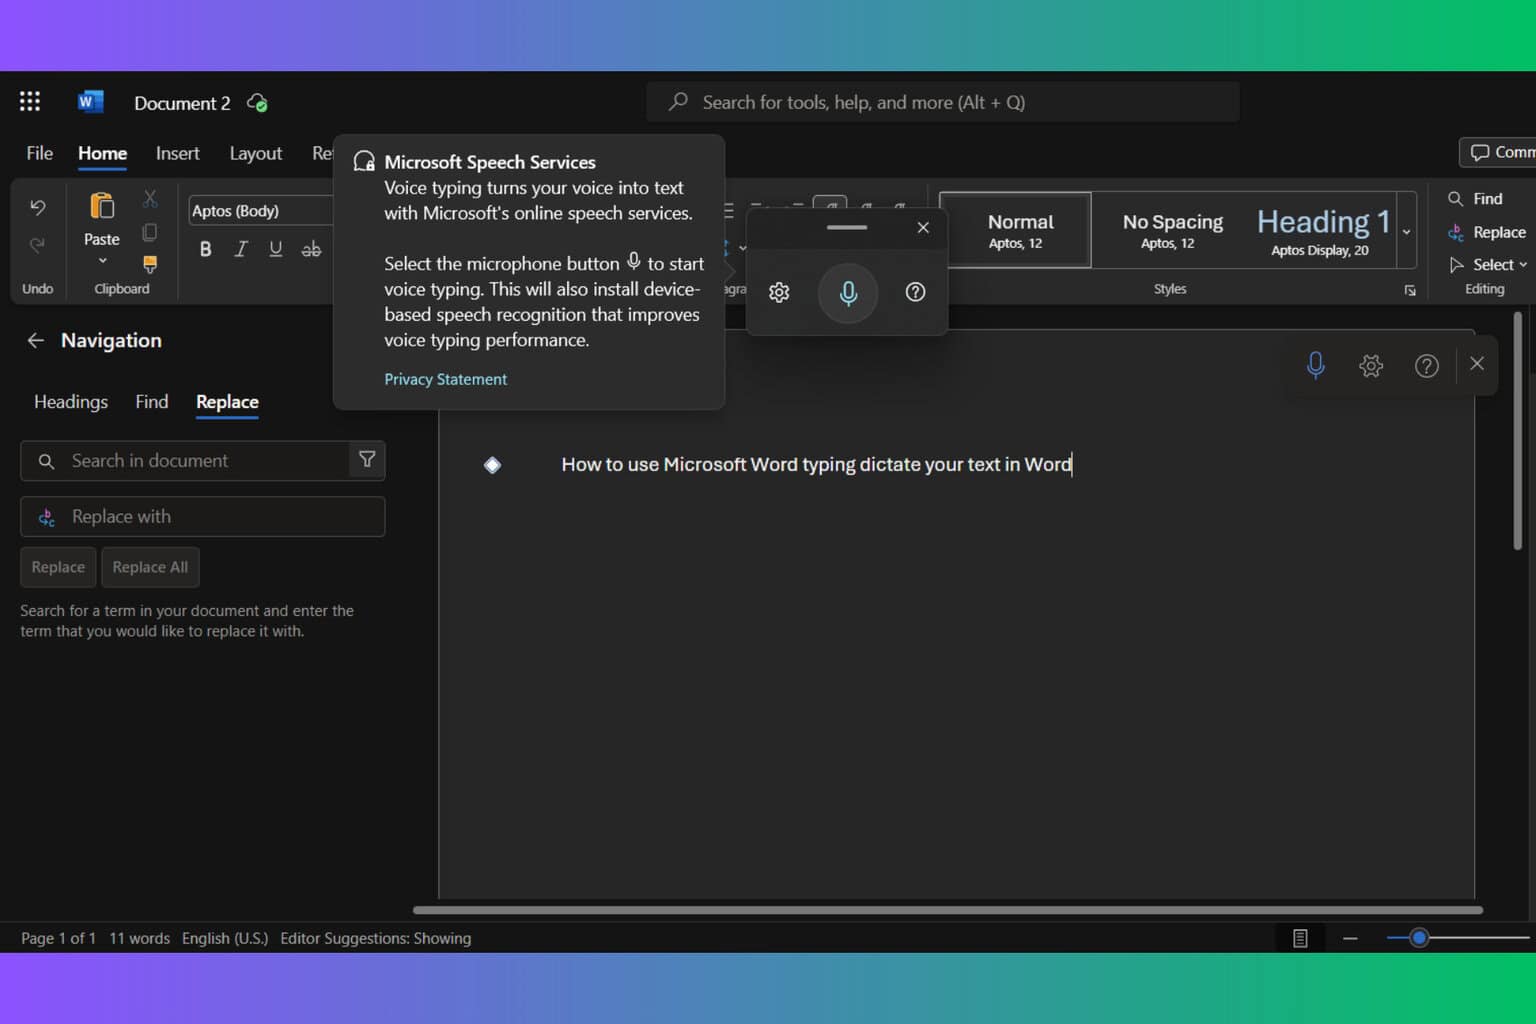Click the horizontal scrollbar
This screenshot has height=1024, width=1536.
tap(947, 910)
